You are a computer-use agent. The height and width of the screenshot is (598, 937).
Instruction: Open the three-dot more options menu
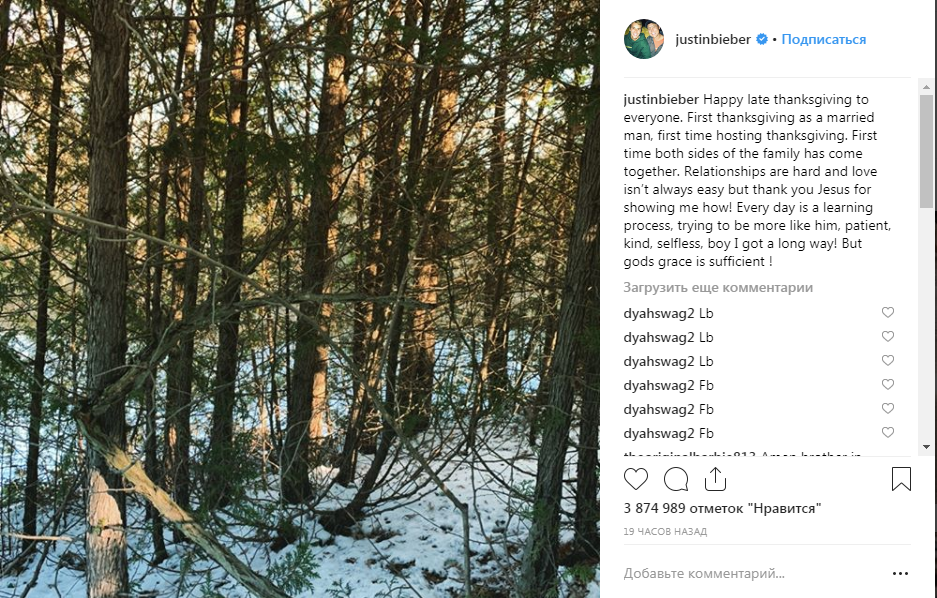point(900,574)
